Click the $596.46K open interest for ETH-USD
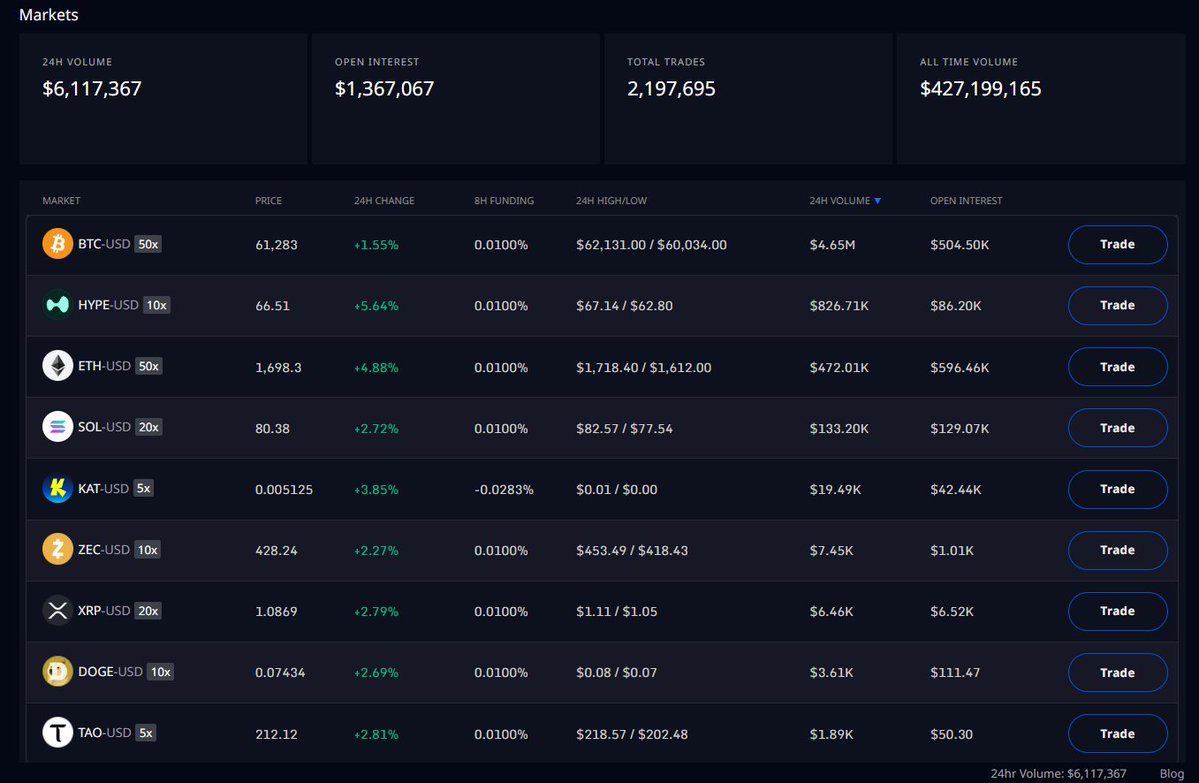 point(960,367)
